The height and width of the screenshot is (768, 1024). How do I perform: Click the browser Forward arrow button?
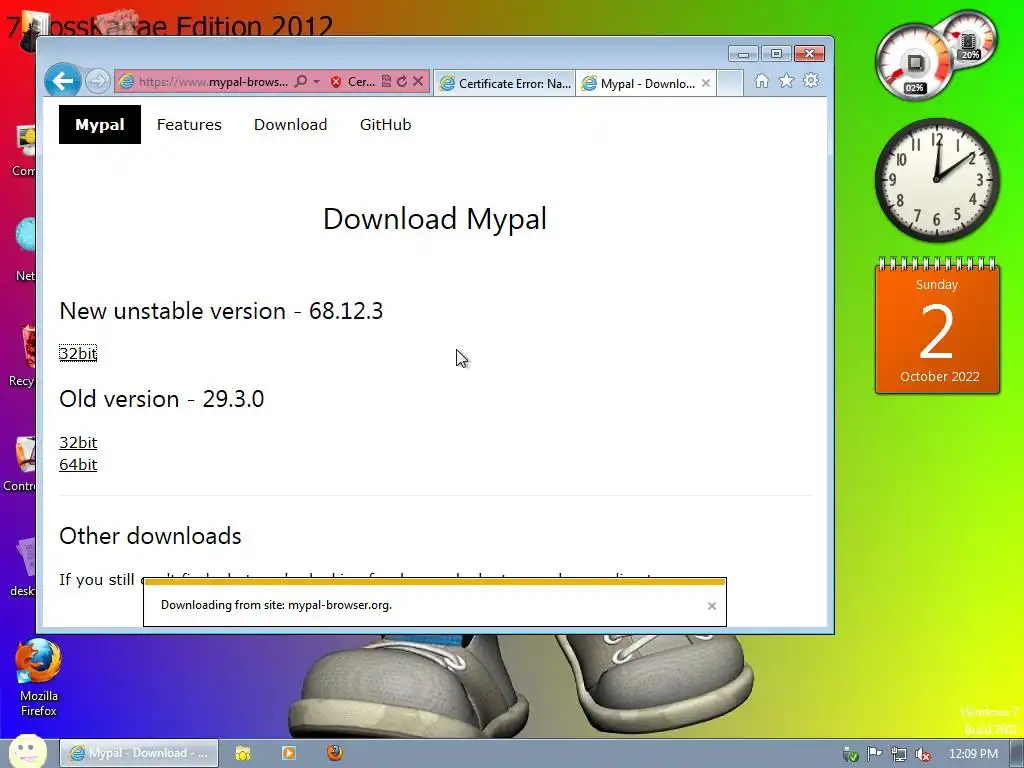click(x=98, y=82)
